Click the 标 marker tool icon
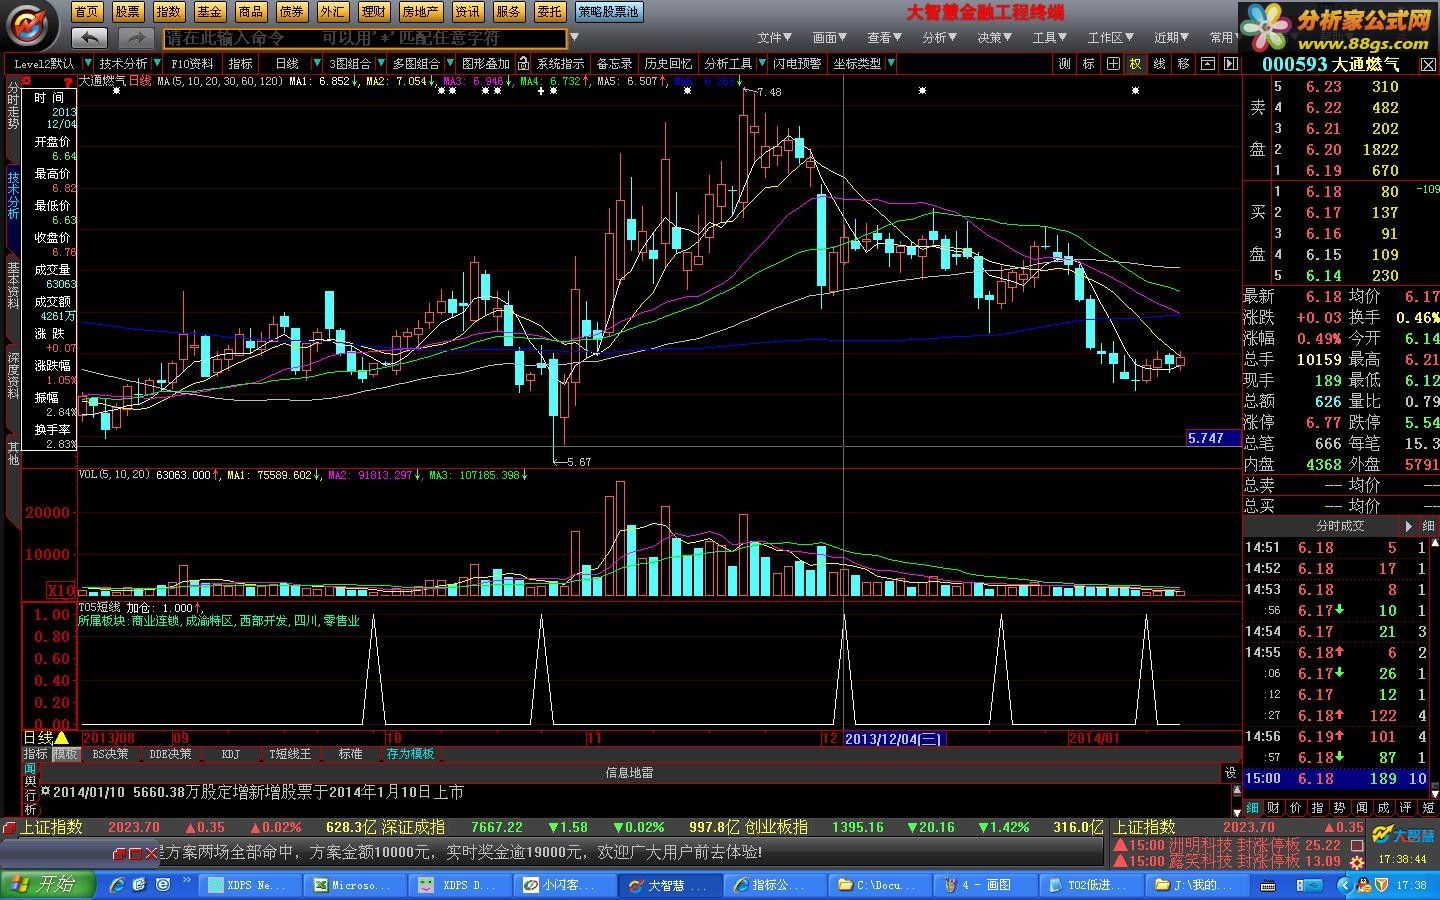 point(1088,63)
